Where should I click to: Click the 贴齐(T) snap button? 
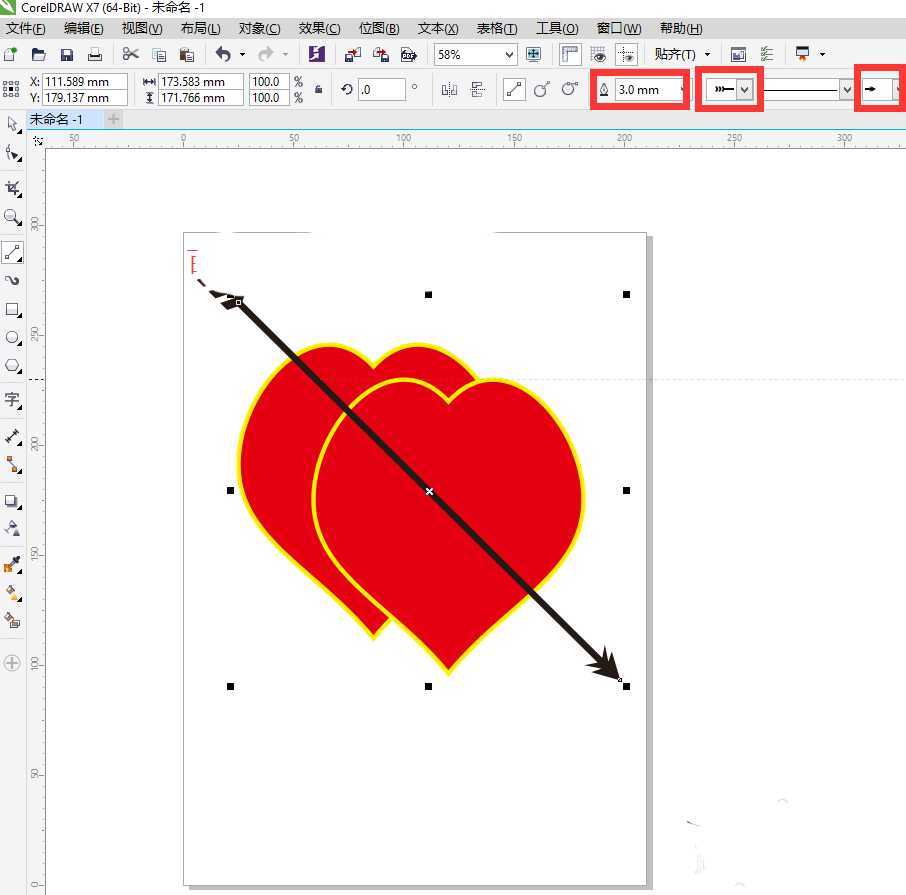pos(675,54)
